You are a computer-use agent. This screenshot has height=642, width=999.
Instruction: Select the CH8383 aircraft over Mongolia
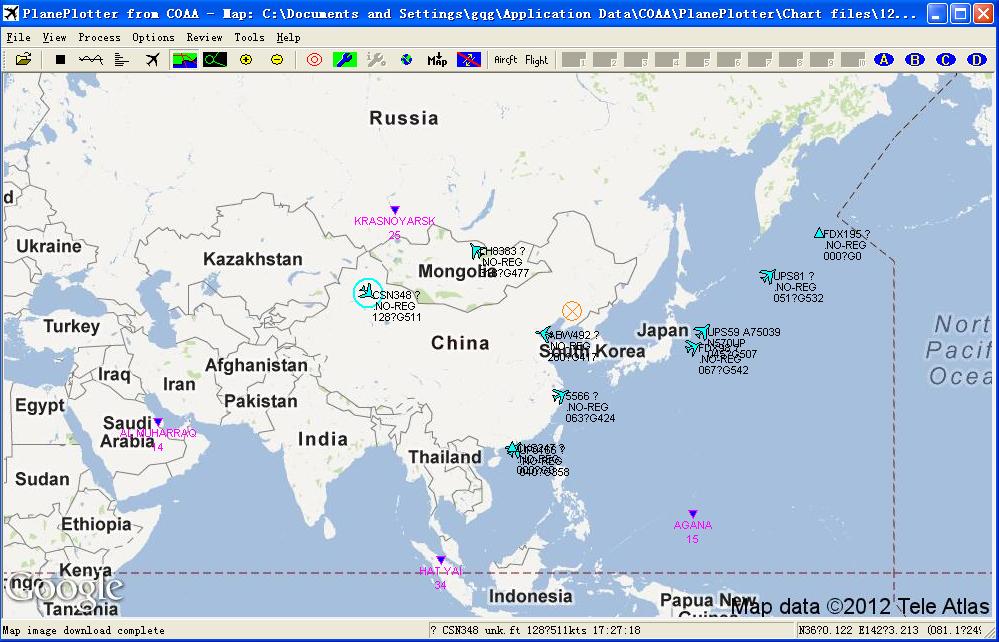477,251
